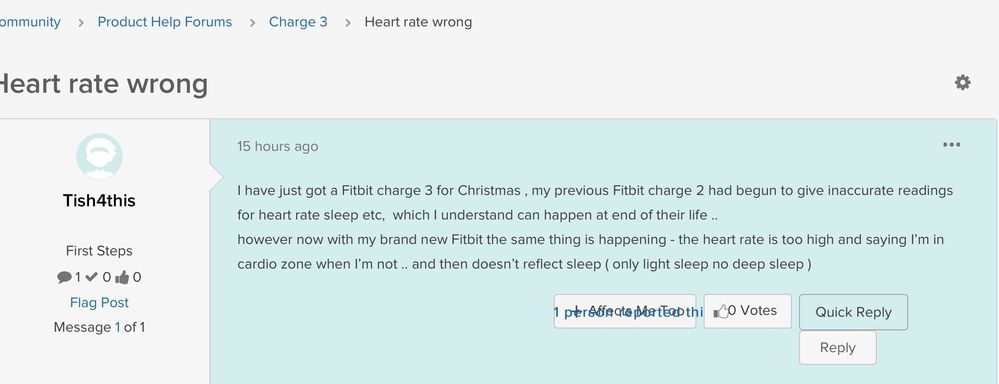
Task: Click the Flag Post link
Action: click(99, 302)
